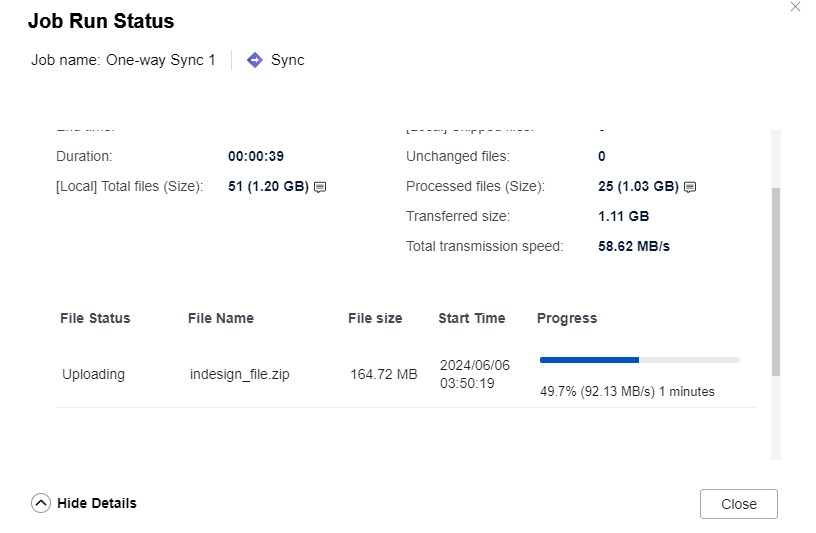Sort by File Name column header

point(221,318)
